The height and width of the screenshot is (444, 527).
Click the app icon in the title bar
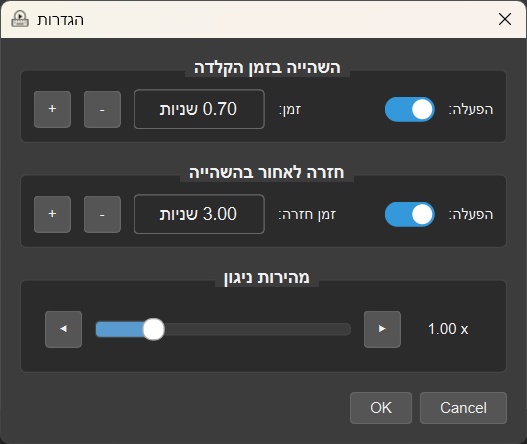coord(20,18)
